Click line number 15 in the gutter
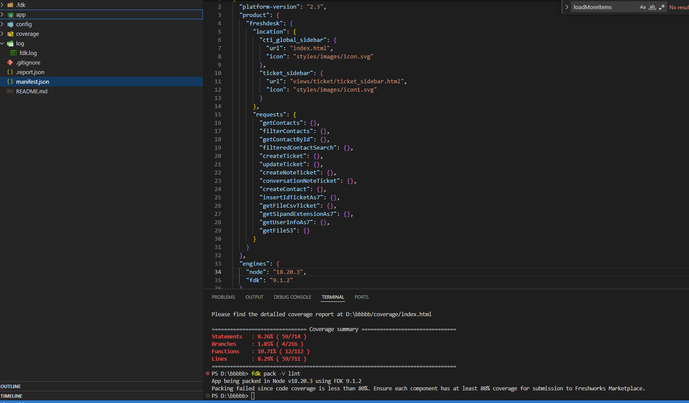689x403 pixels. (218, 115)
